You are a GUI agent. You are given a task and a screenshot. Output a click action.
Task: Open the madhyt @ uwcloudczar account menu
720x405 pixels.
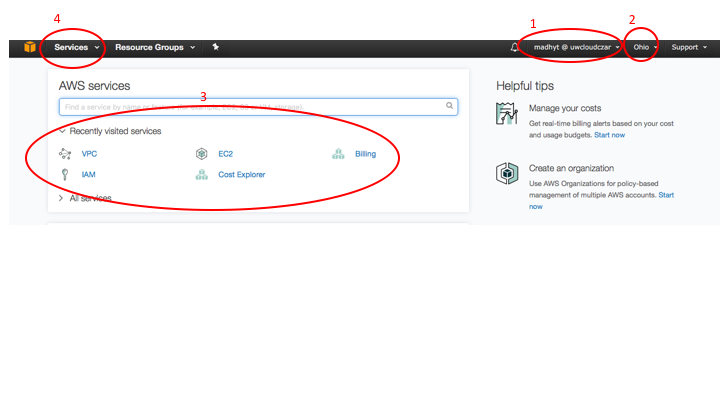pyautogui.click(x=576, y=47)
